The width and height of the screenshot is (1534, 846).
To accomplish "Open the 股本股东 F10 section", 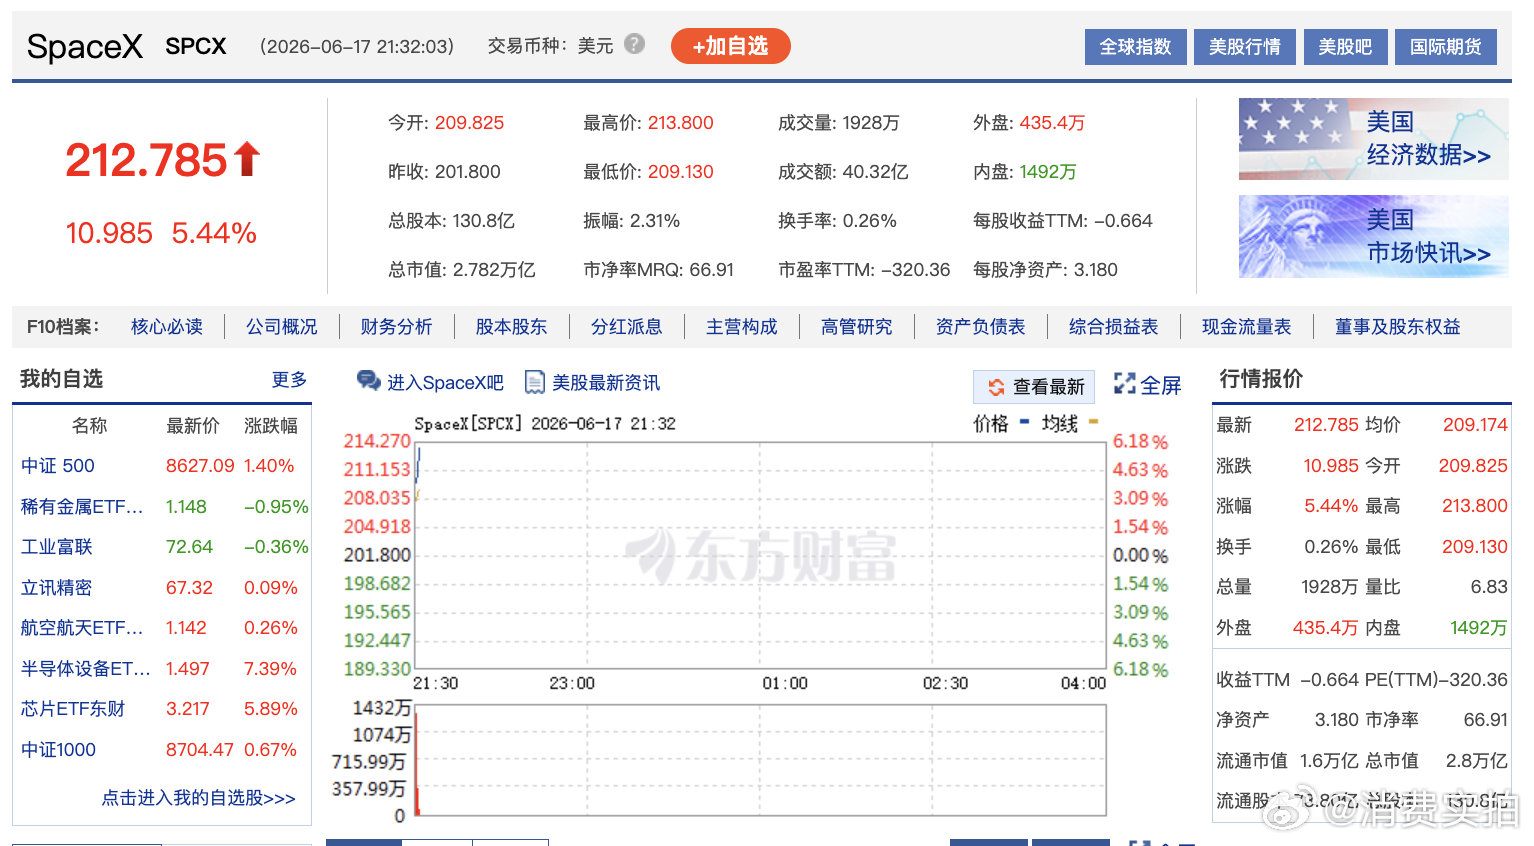I will [x=511, y=327].
